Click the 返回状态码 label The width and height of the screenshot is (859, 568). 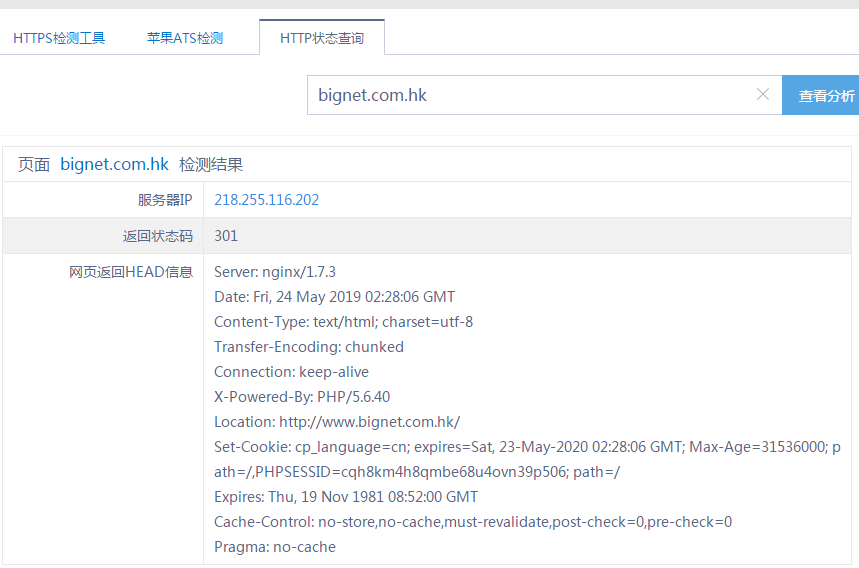pos(158,236)
